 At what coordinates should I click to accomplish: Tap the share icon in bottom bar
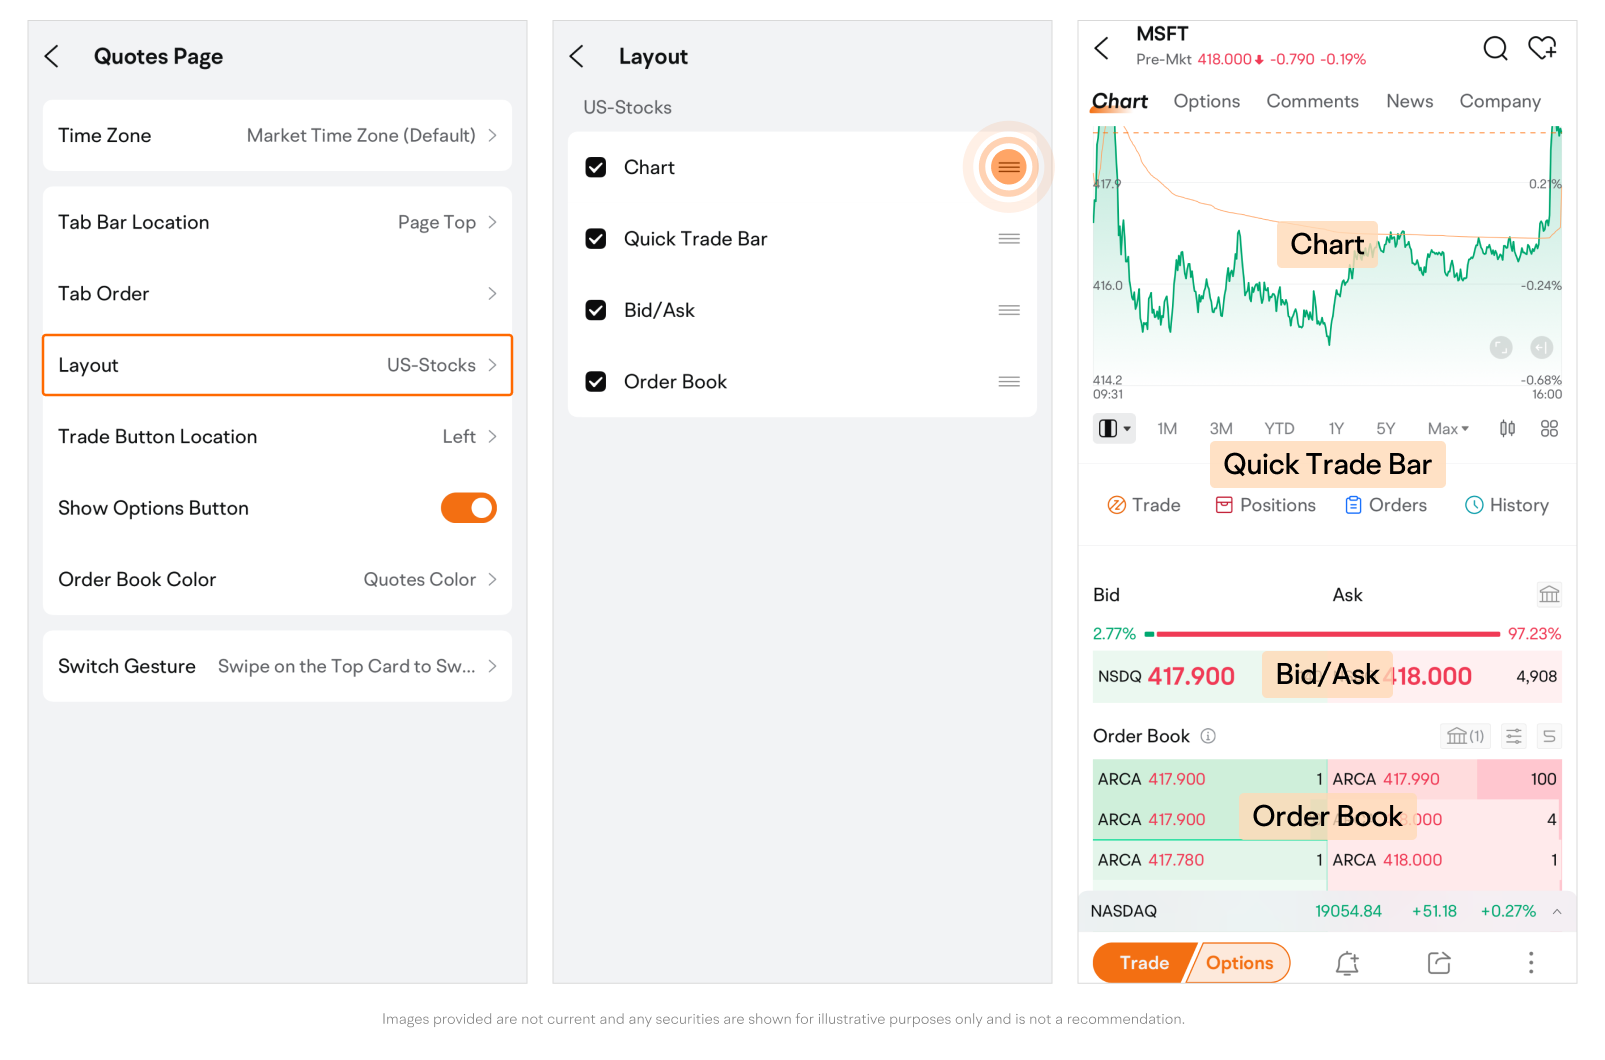tap(1439, 963)
